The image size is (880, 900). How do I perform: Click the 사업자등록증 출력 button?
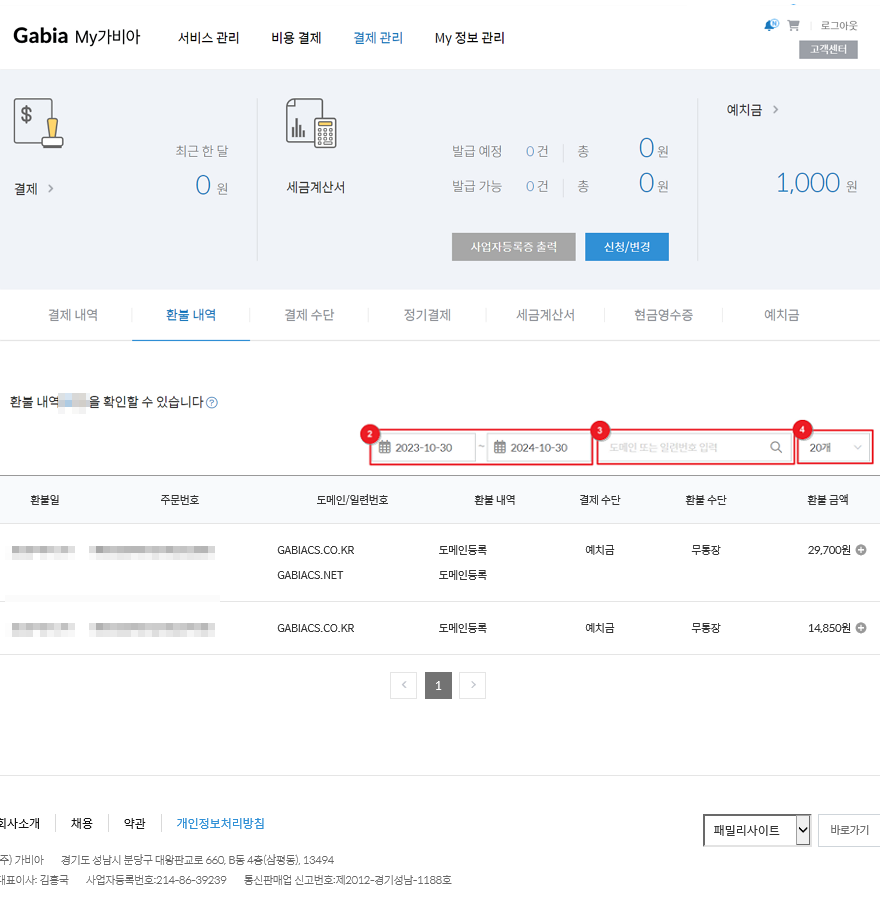(x=514, y=247)
